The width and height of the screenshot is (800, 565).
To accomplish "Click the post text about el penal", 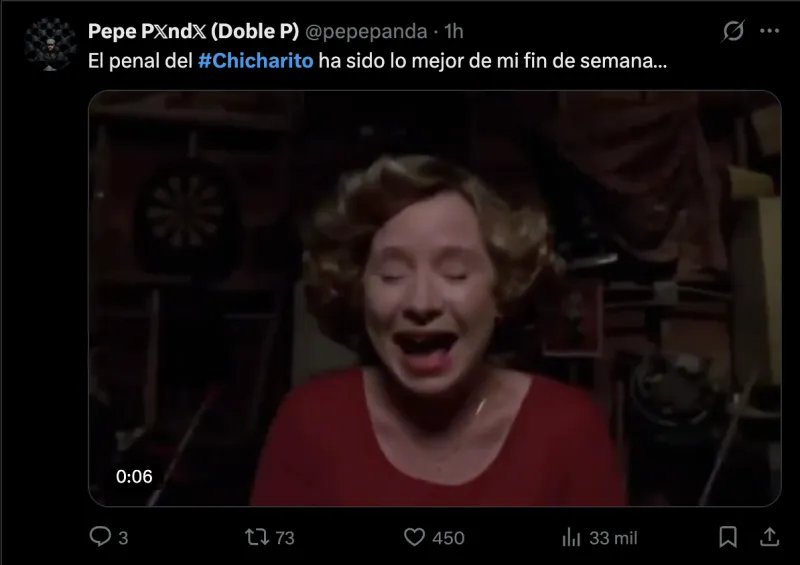I will (x=378, y=61).
